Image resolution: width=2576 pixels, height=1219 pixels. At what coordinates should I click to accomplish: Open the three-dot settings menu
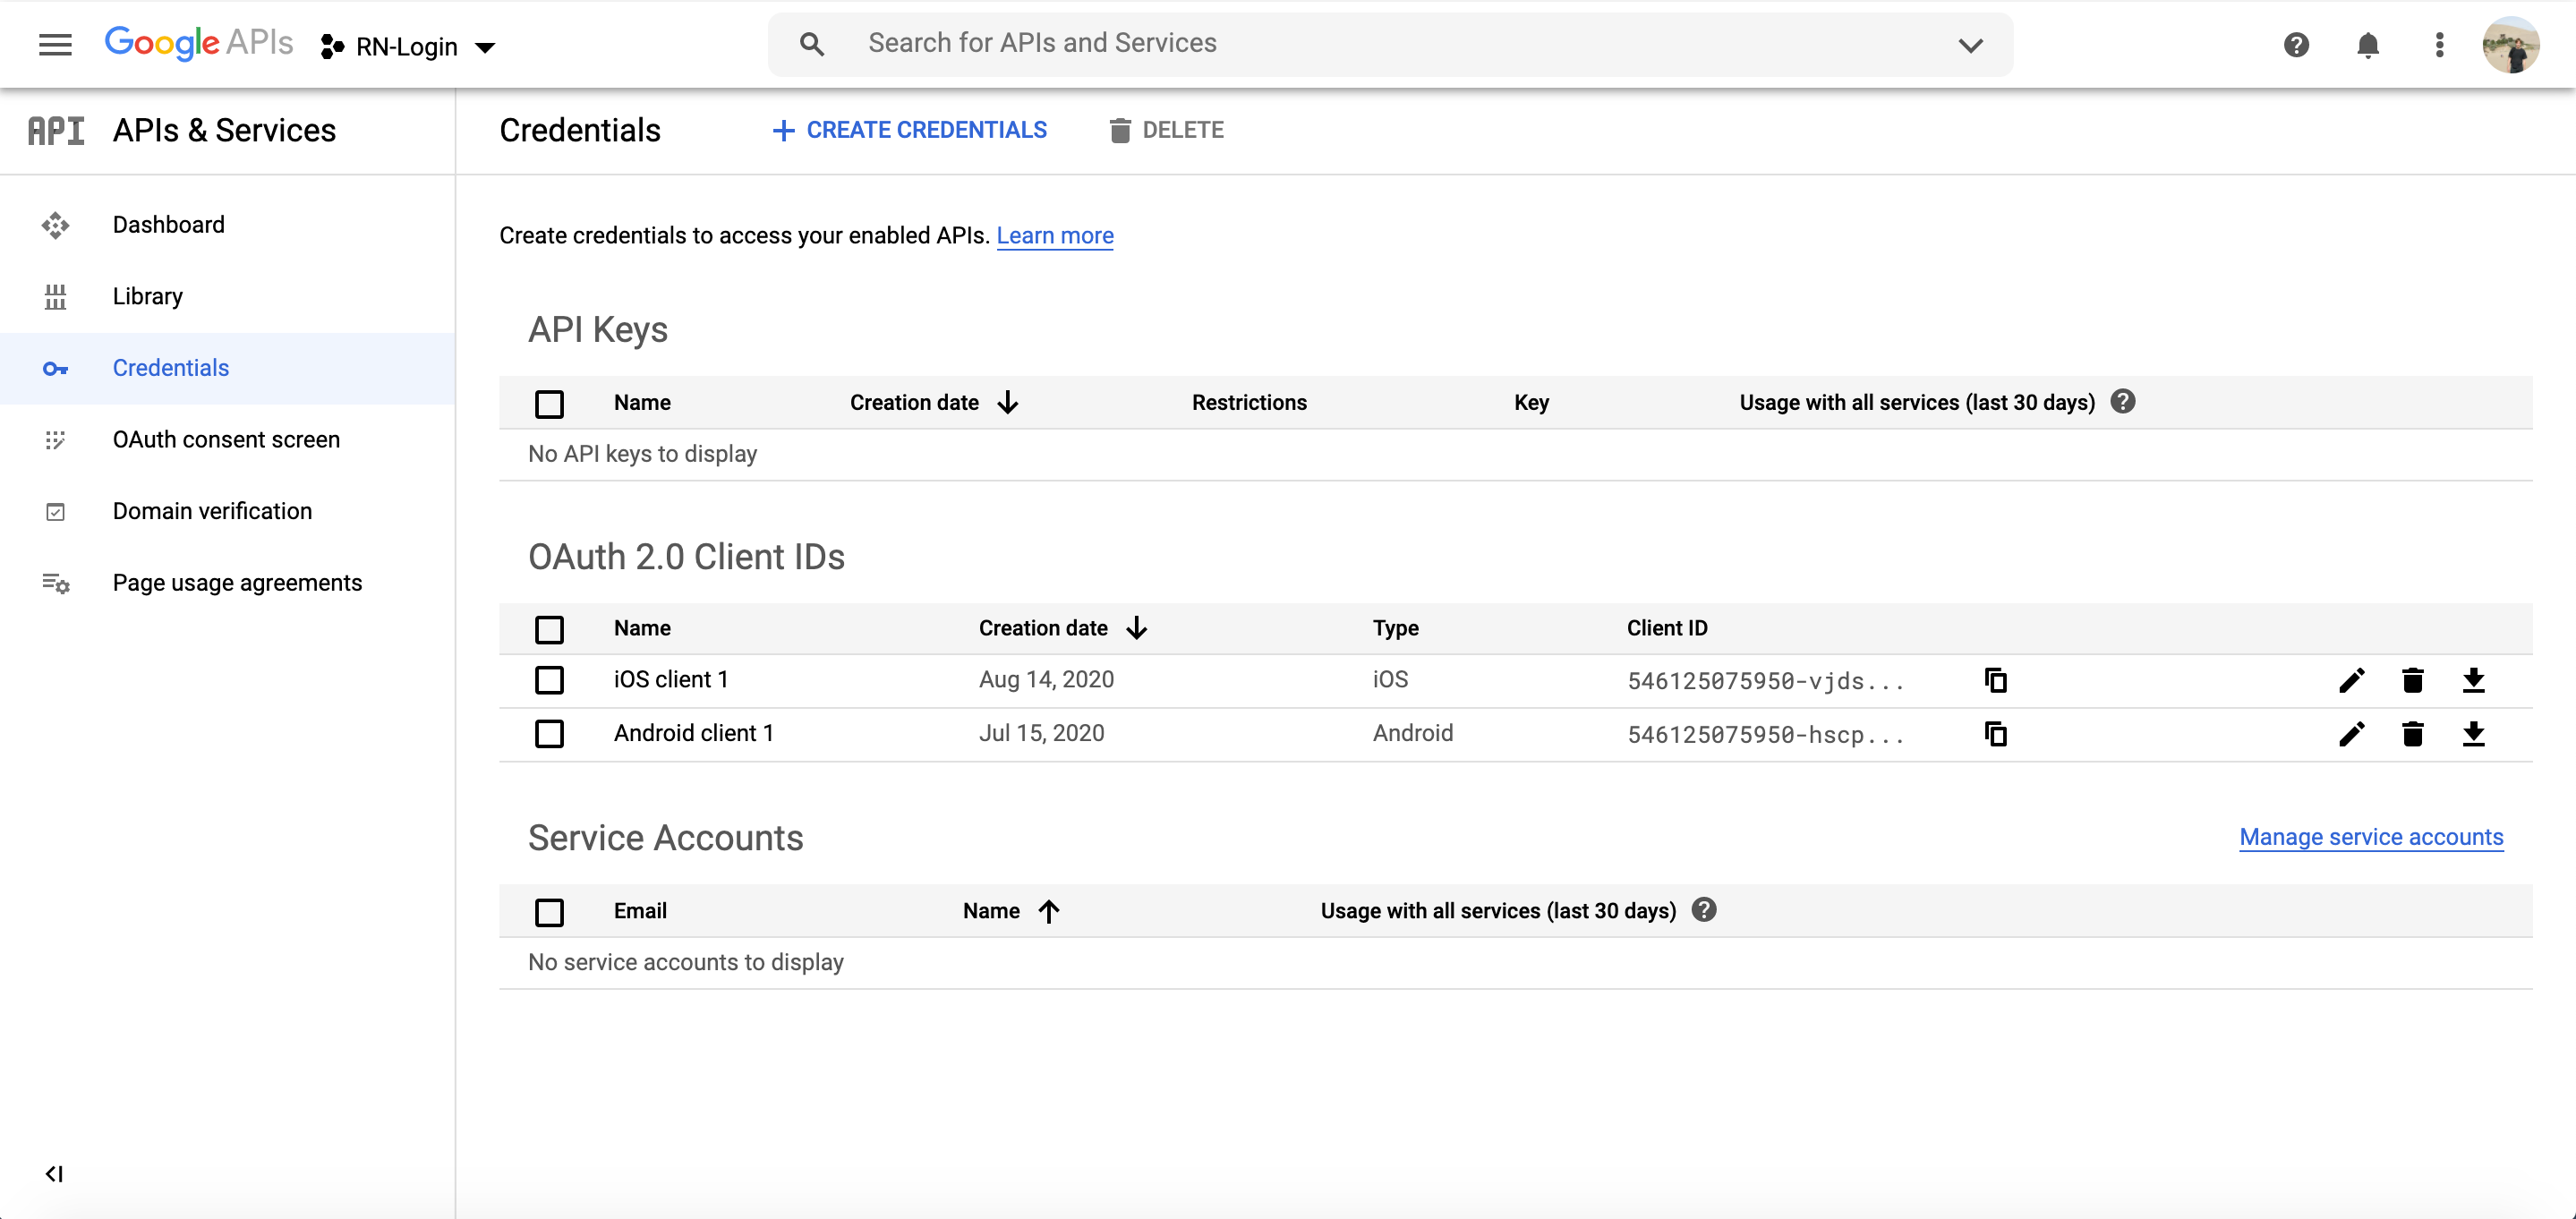pos(2440,45)
